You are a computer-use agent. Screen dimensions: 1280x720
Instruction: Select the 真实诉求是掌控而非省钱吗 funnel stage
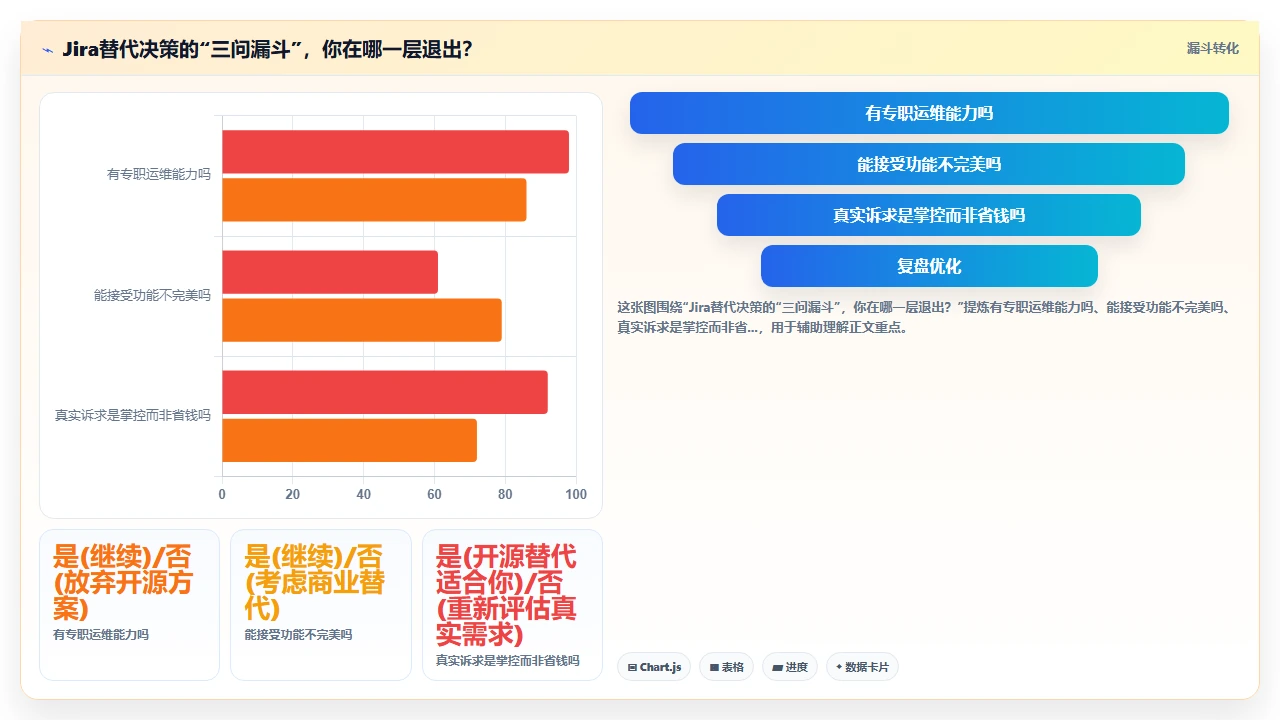point(929,215)
